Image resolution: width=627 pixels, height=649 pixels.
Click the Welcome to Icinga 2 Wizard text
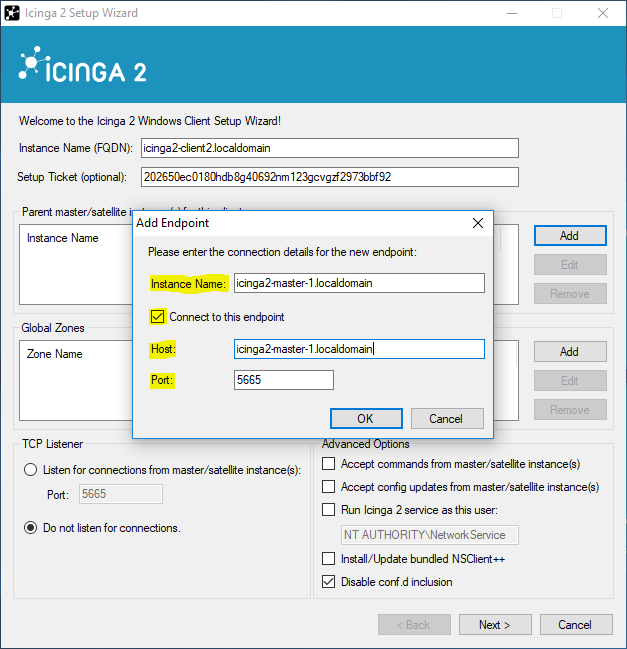pyautogui.click(x=150, y=121)
